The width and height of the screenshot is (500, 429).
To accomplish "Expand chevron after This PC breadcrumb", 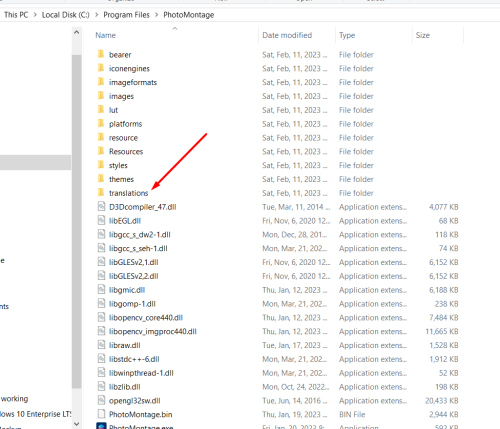I will click(x=35, y=15).
